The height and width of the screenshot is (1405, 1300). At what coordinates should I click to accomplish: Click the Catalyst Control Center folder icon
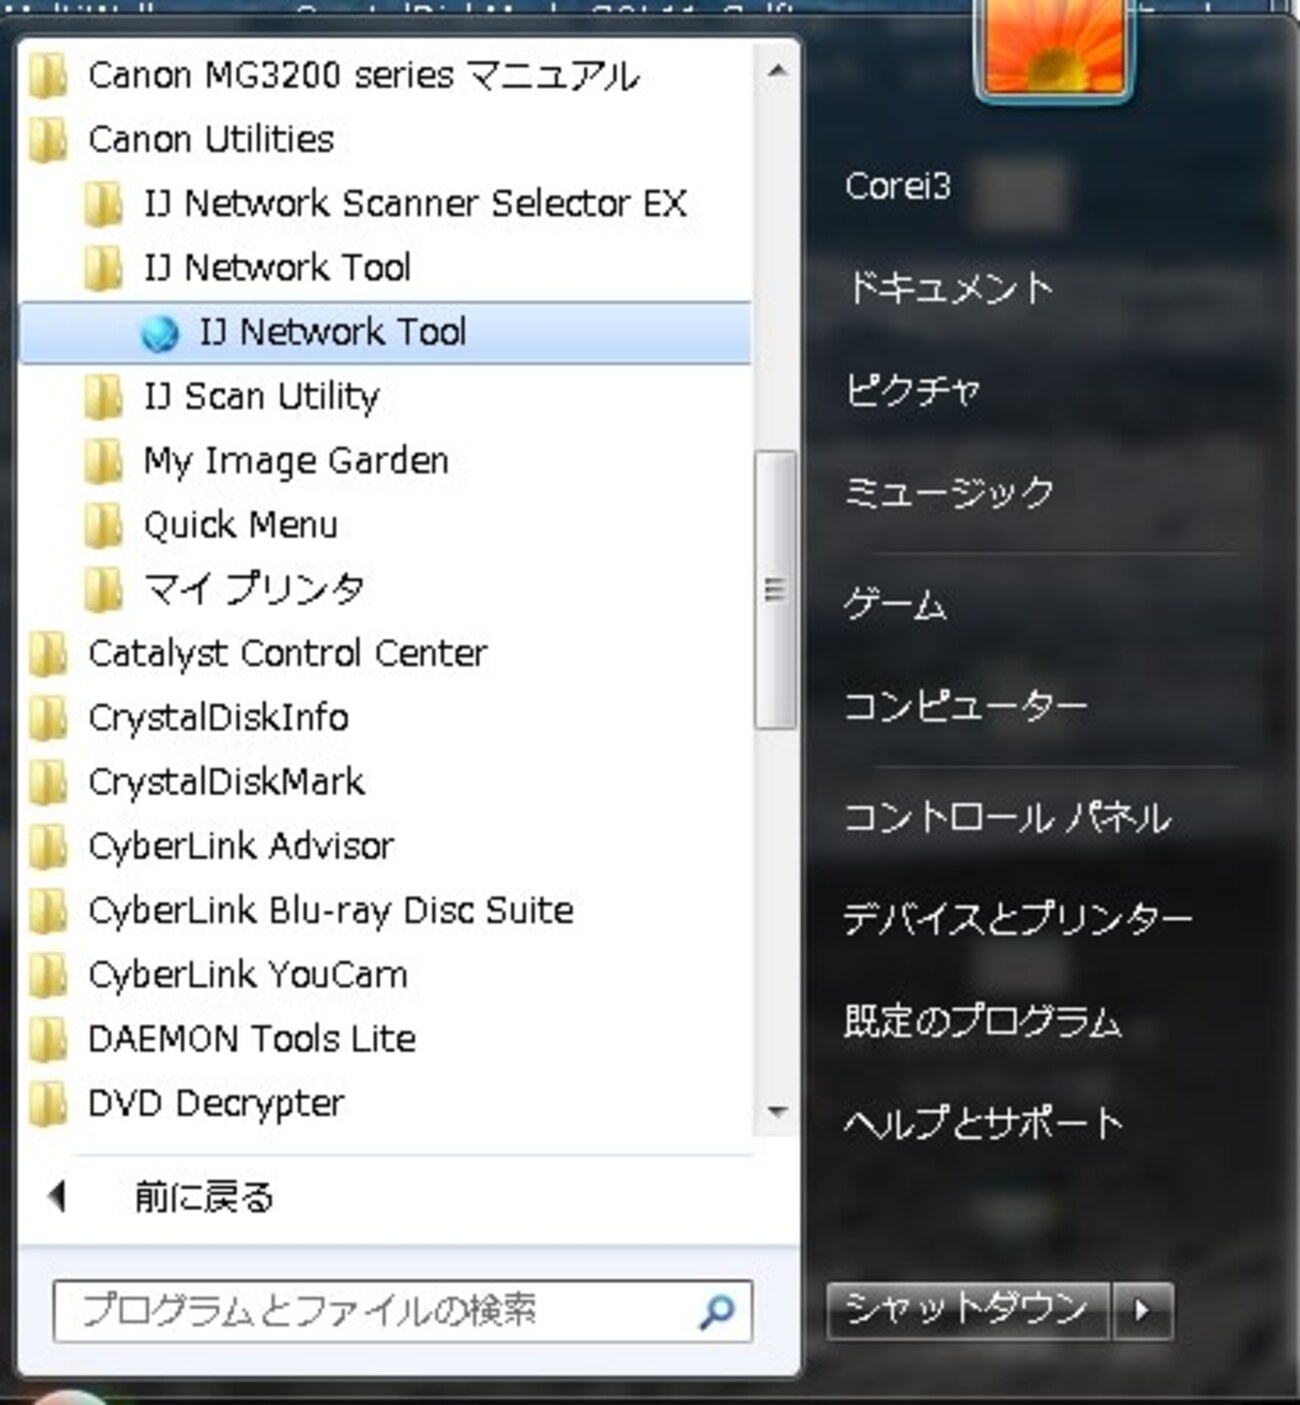point(47,654)
